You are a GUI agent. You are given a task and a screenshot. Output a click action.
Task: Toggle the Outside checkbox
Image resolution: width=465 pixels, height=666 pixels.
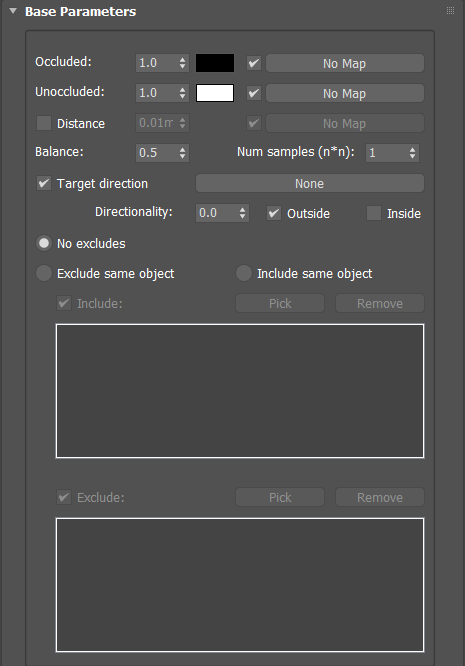(274, 213)
